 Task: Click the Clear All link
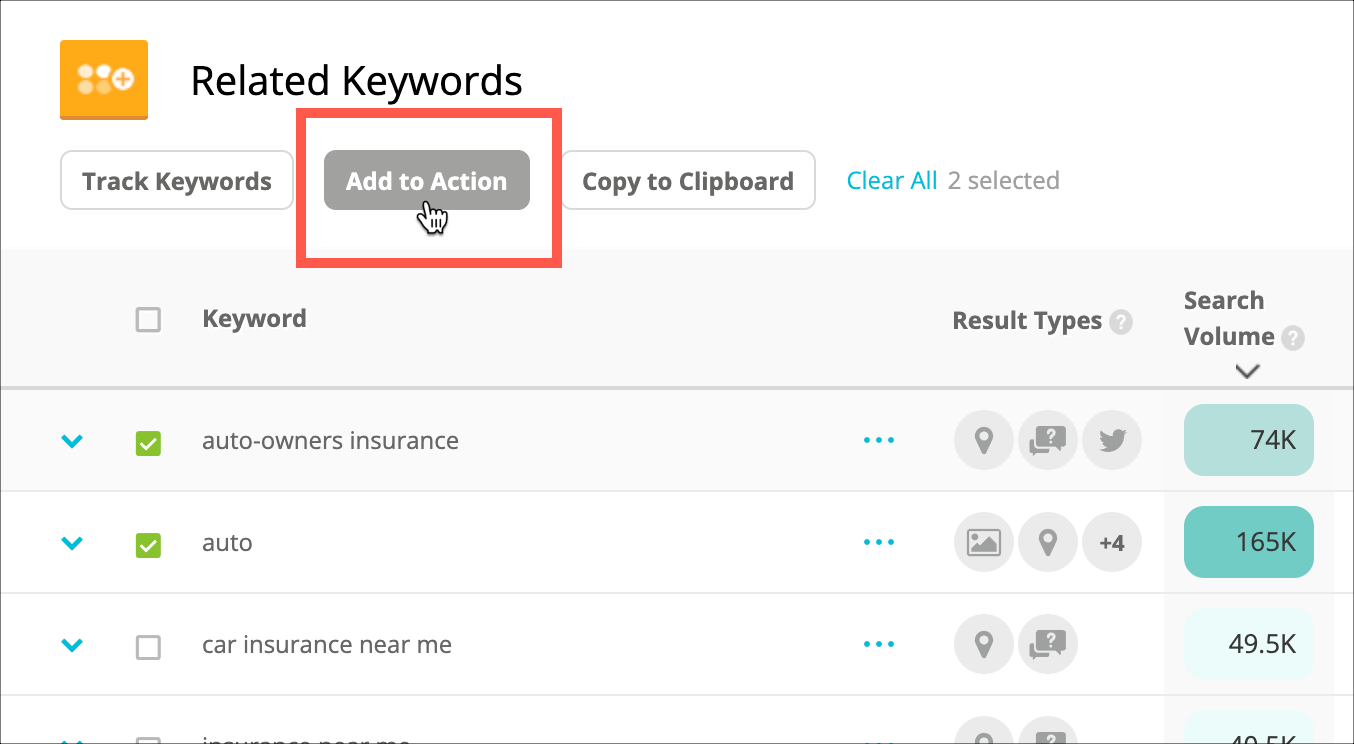click(892, 181)
